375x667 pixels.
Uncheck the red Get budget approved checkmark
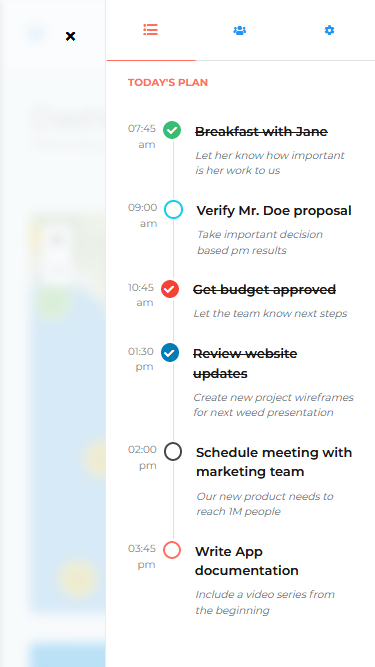170,289
